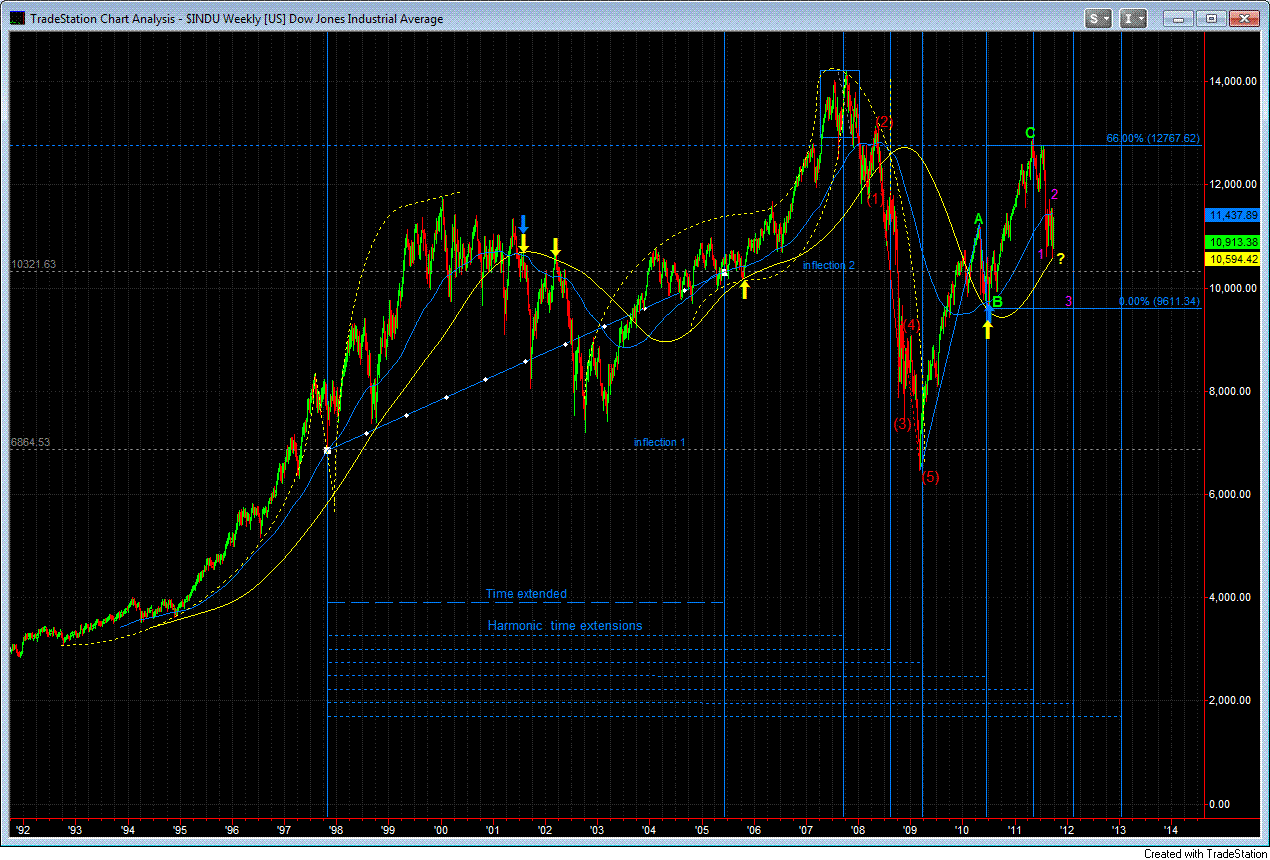Click the '01 year label on time axis
1270x860 pixels.
point(492,829)
